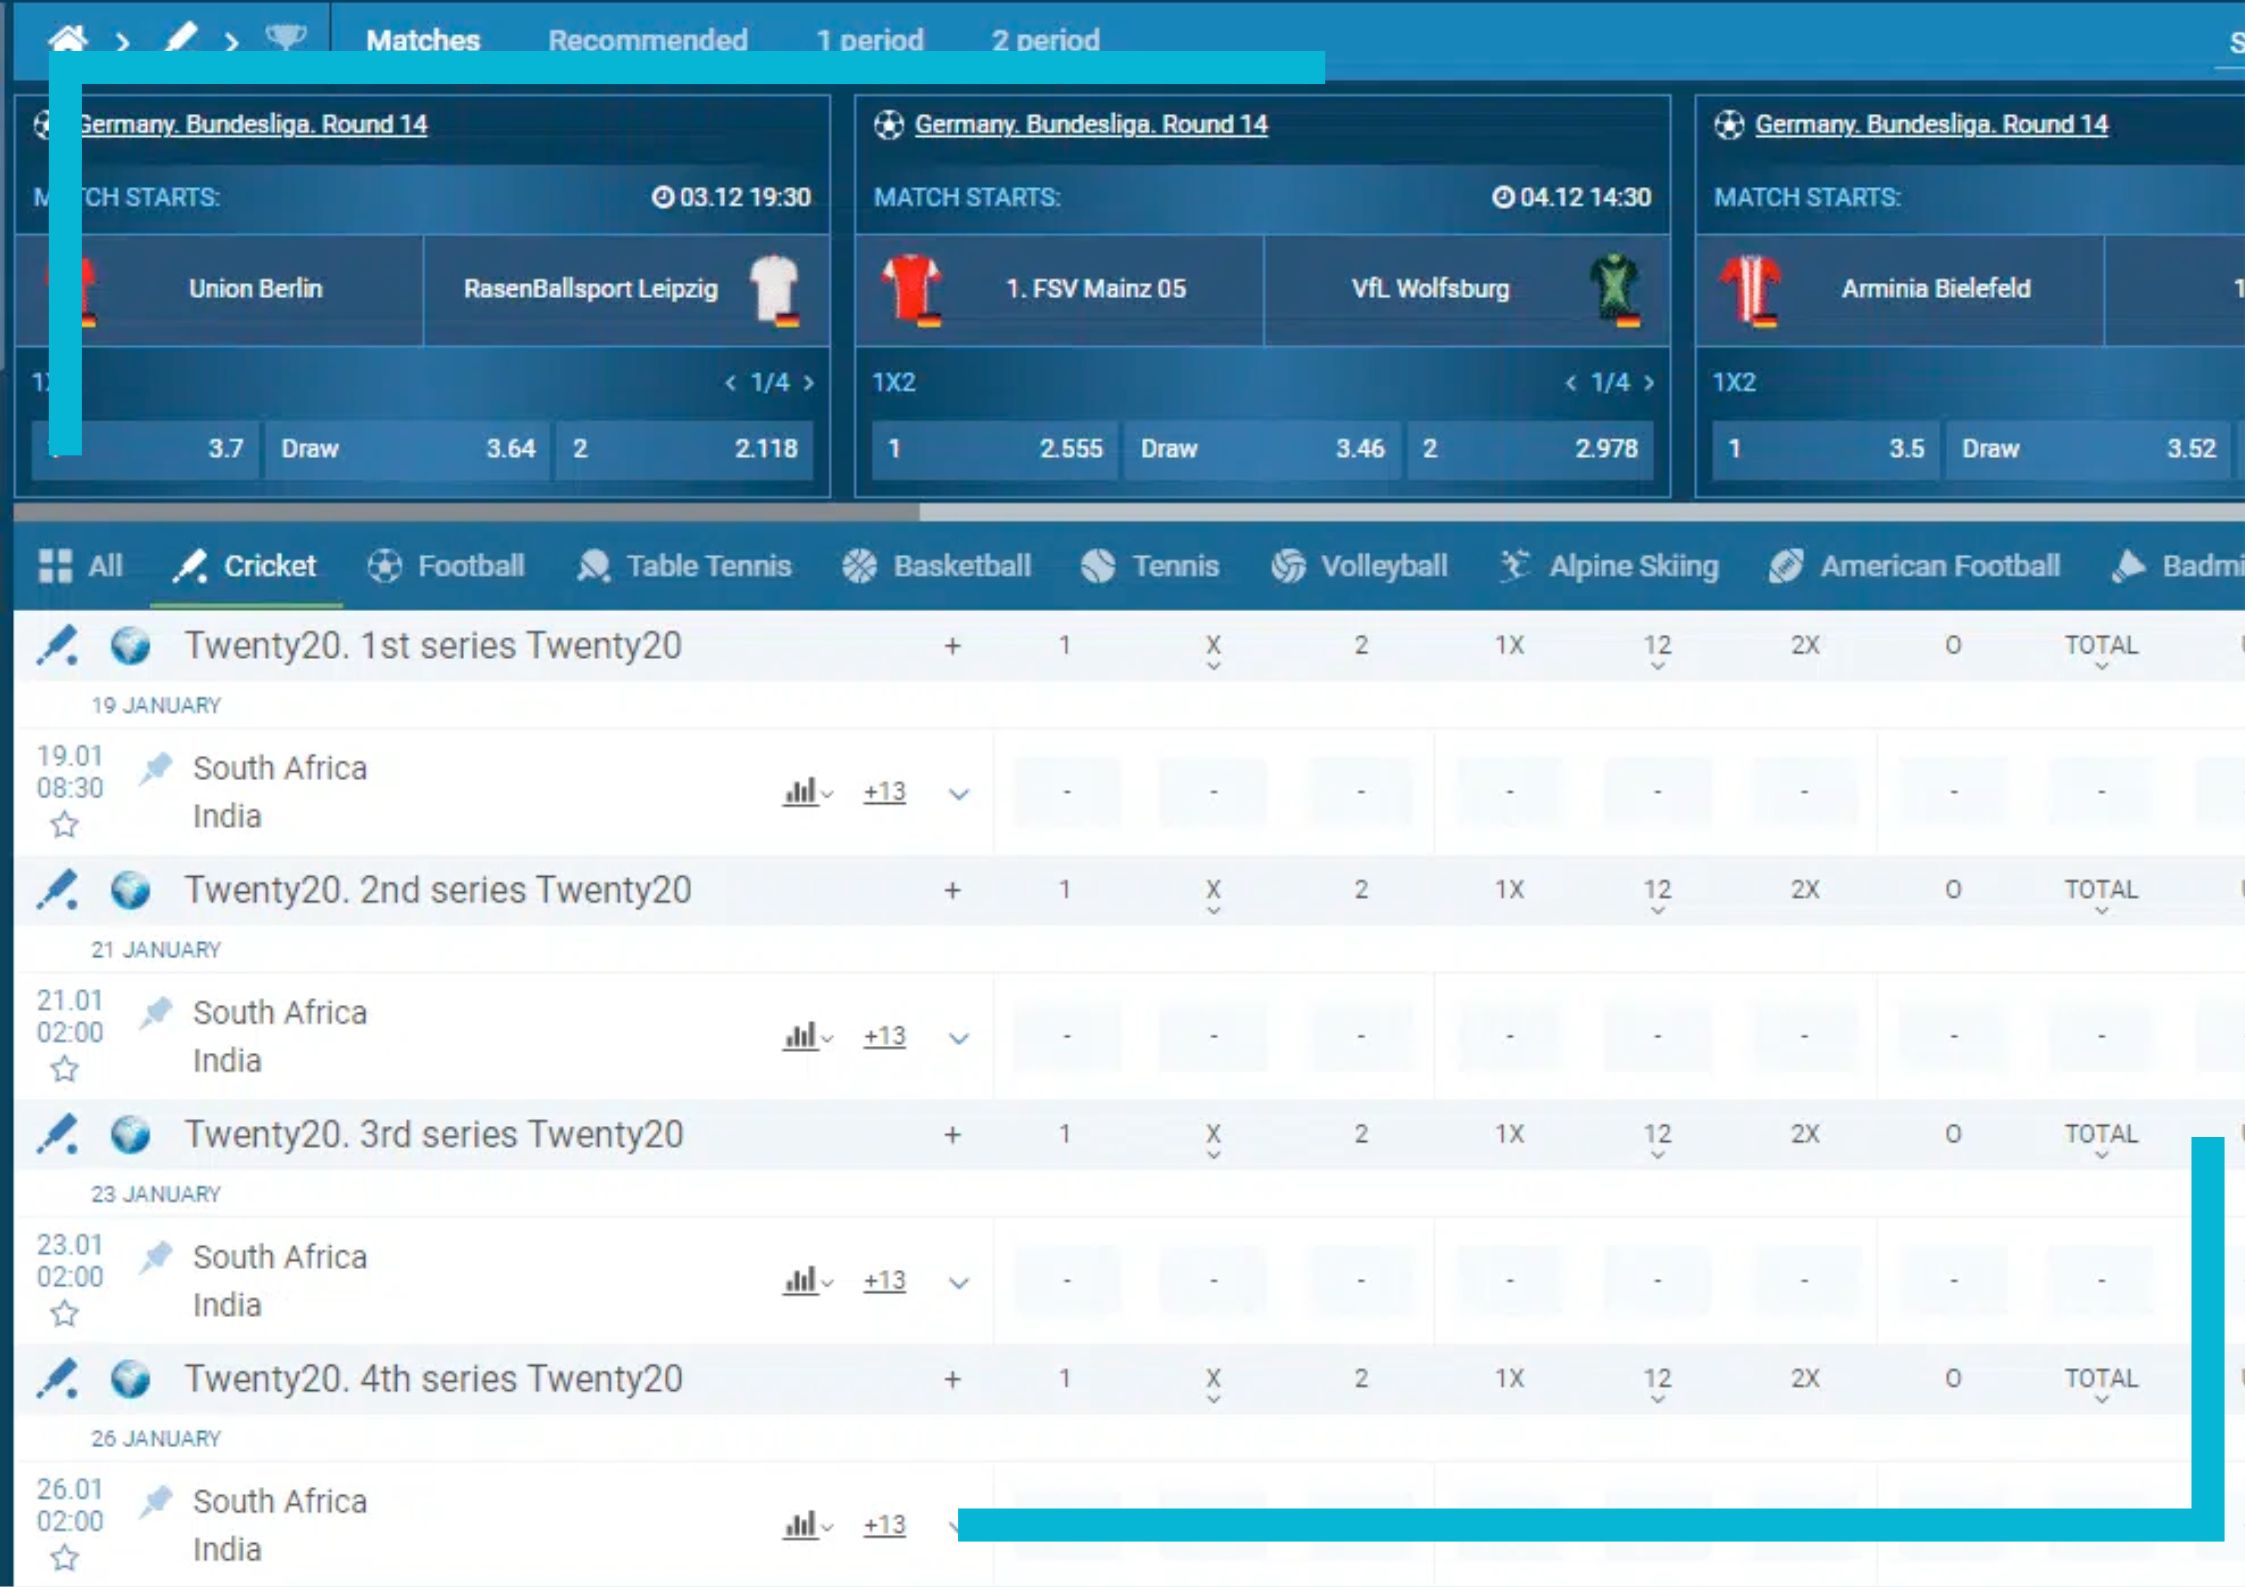Click Draw odds 3.64 for Union Berlin match

408,448
